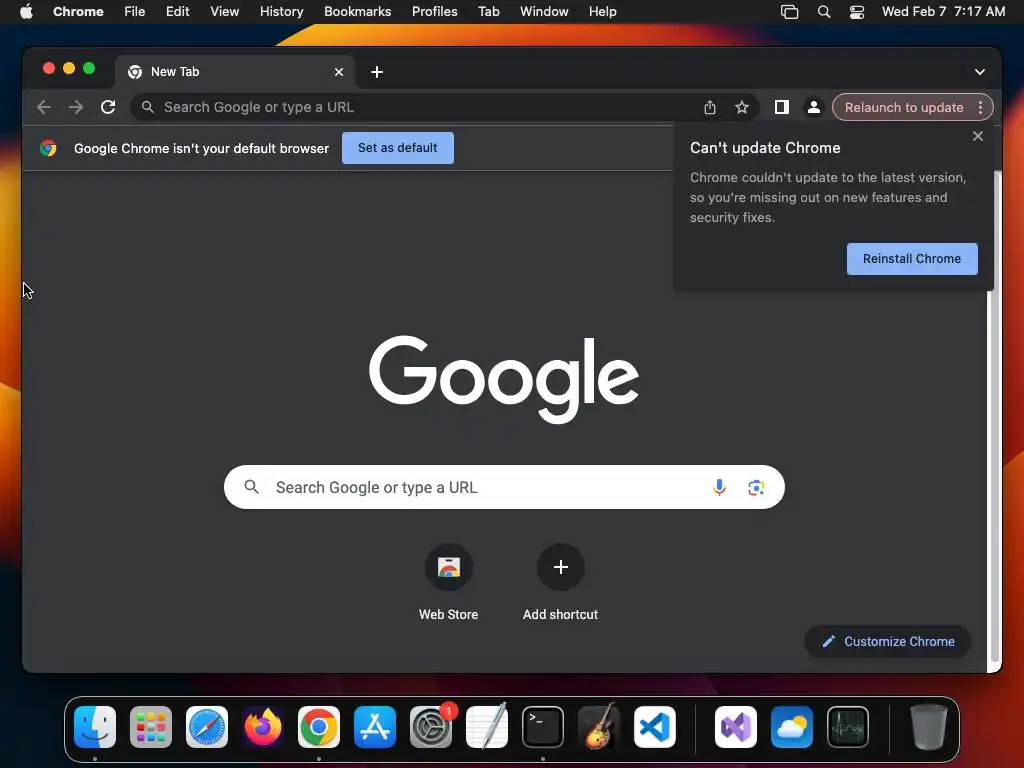Open Customize Chrome panel
Viewport: 1024px width, 768px height.
888,641
